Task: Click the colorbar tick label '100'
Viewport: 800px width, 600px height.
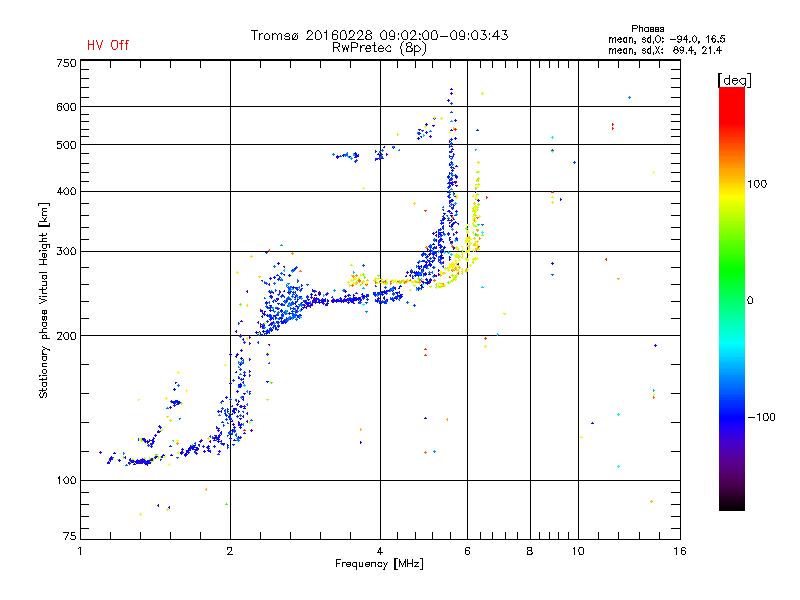Action: (x=757, y=184)
